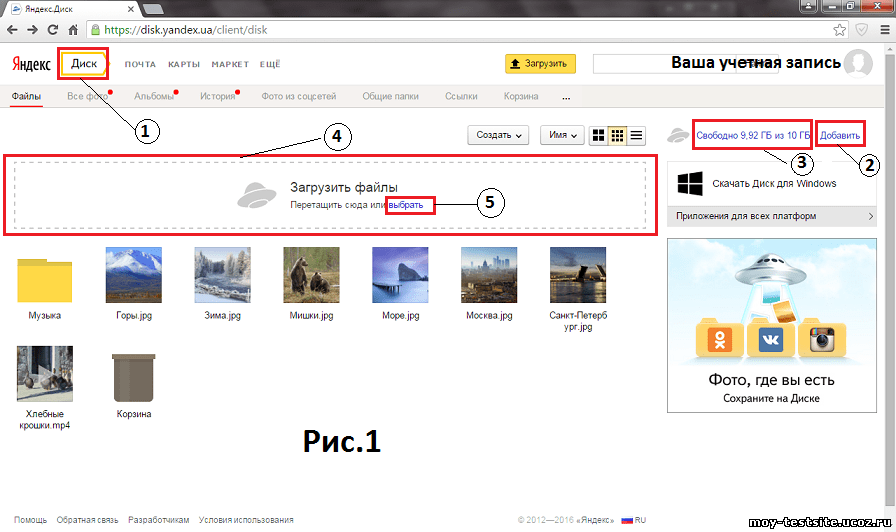Click the browser reload icon

click(x=57, y=29)
